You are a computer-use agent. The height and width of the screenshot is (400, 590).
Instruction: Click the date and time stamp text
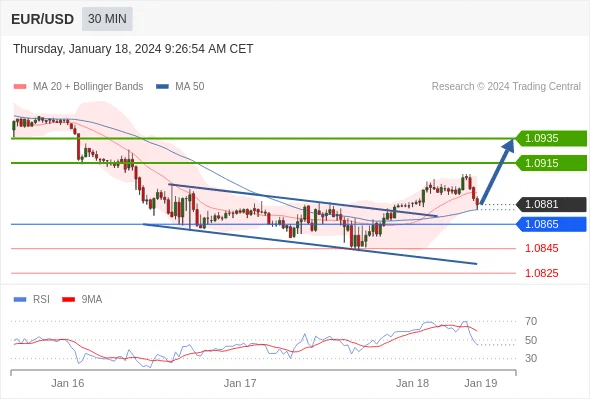[x=133, y=49]
